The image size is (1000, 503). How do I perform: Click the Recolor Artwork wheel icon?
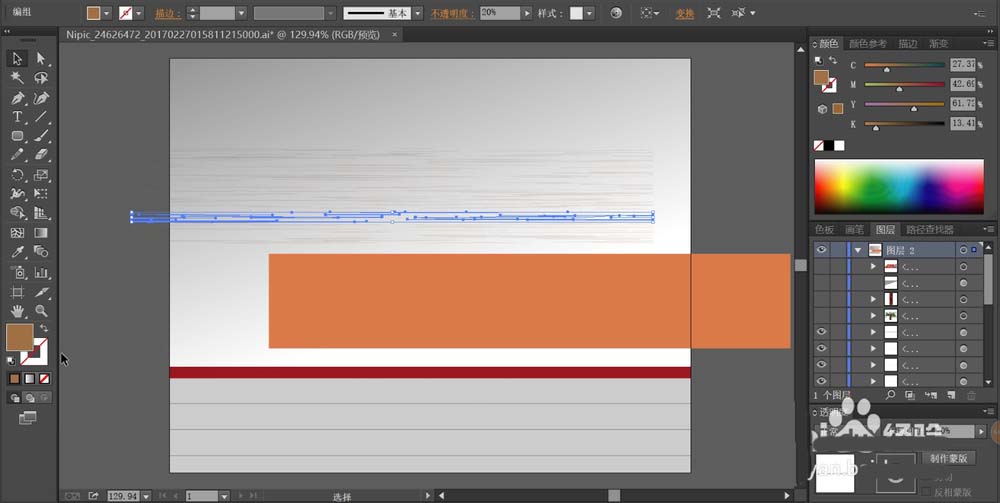pyautogui.click(x=615, y=13)
